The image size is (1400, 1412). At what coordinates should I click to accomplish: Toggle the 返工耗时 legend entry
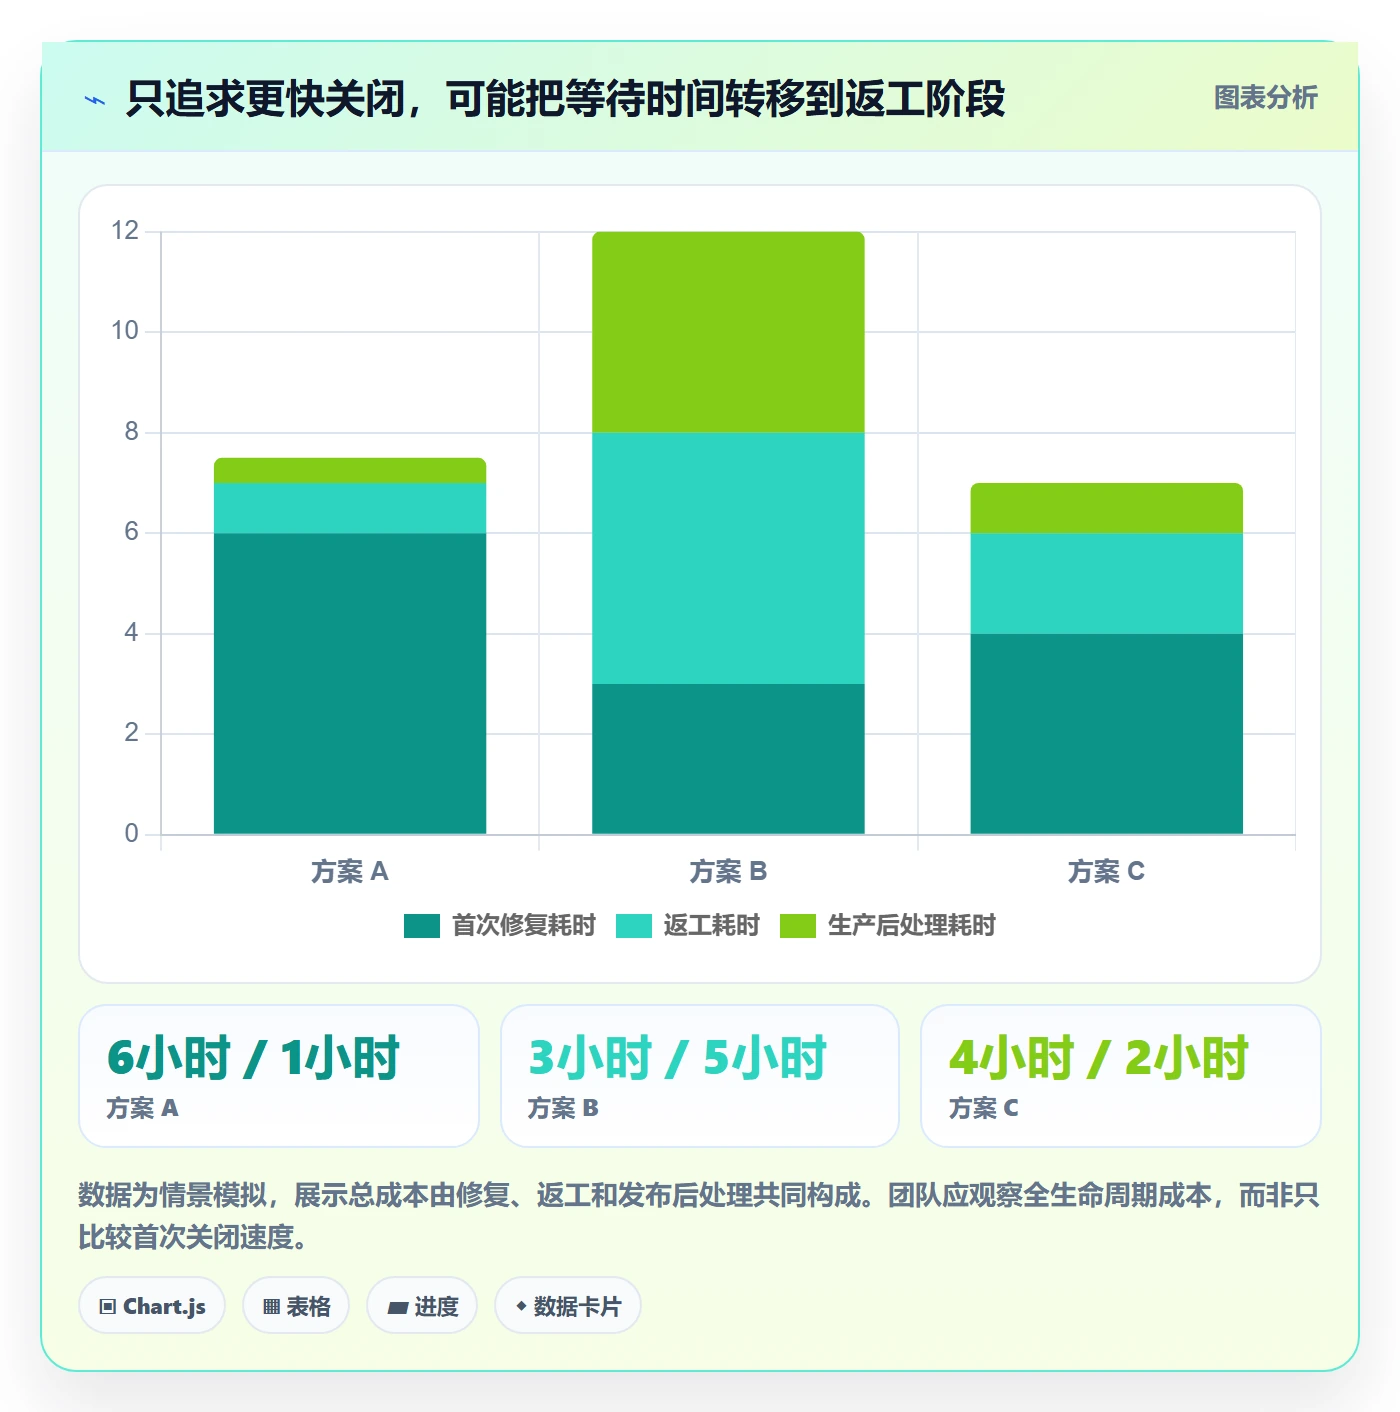click(x=687, y=926)
